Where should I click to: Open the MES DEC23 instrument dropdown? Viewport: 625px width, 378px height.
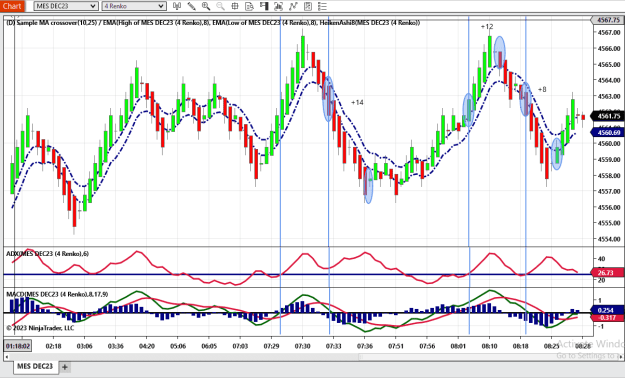tap(66, 6)
